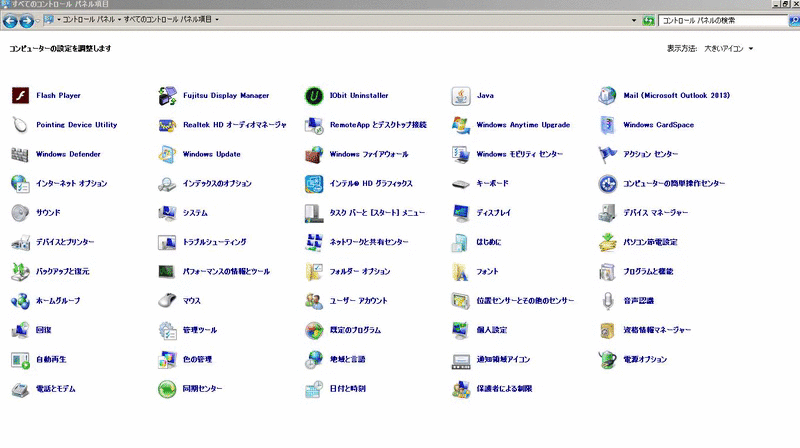Viewport: 800px width, 448px height.
Task: Open インテル HD グラフィックス icon
Action: click(x=314, y=184)
